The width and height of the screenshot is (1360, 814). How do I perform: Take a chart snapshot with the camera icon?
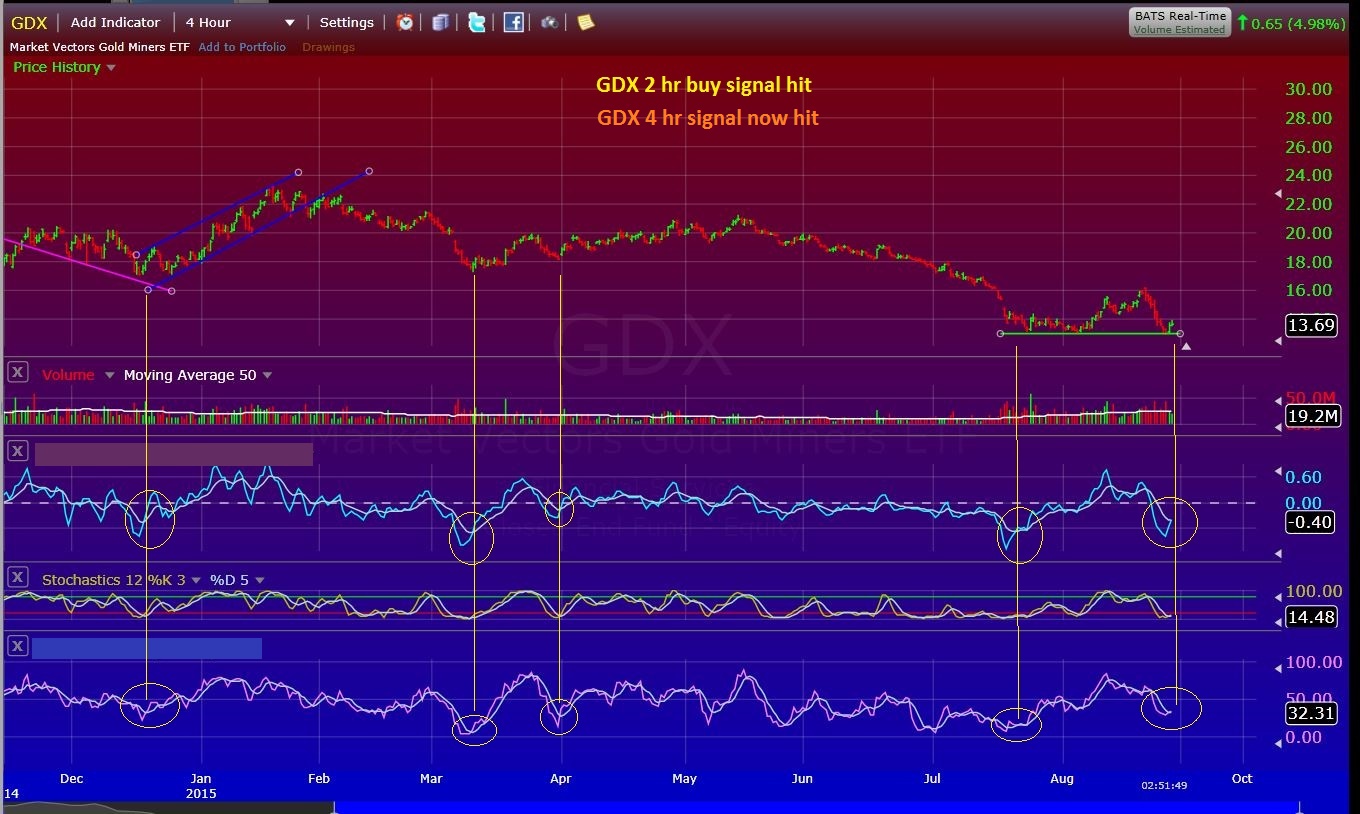[x=549, y=22]
